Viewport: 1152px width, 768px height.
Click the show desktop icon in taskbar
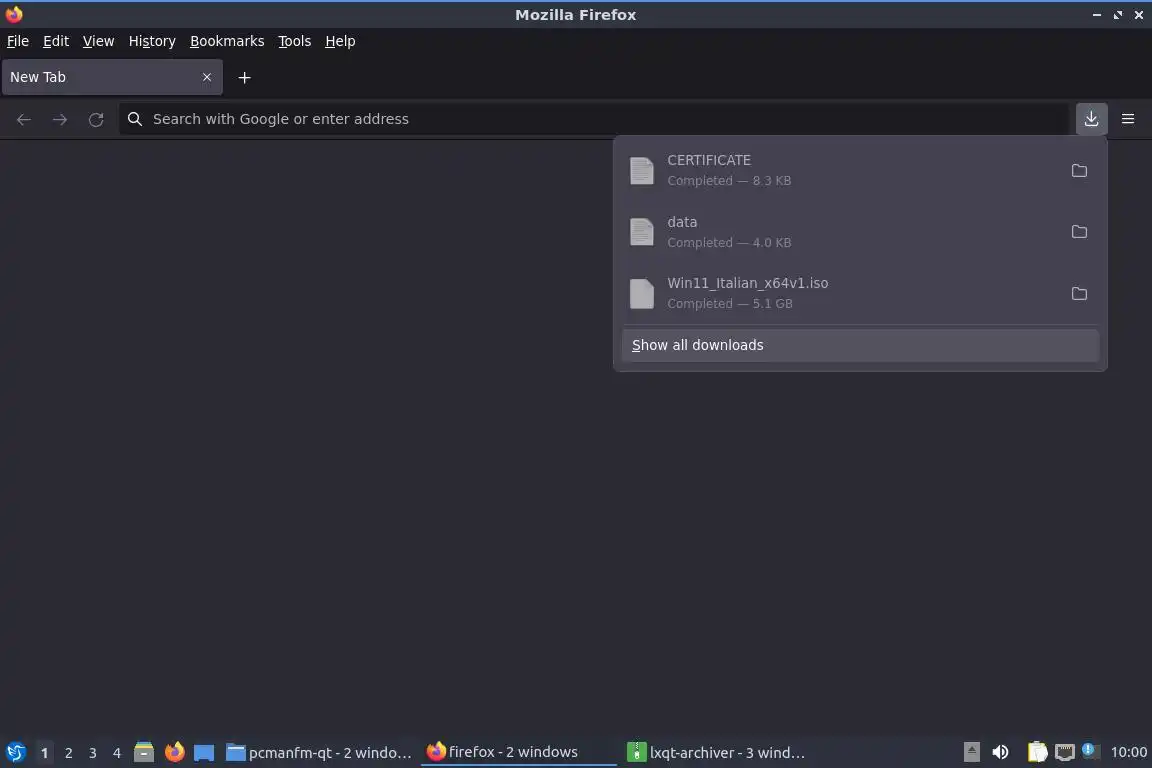pos(204,753)
